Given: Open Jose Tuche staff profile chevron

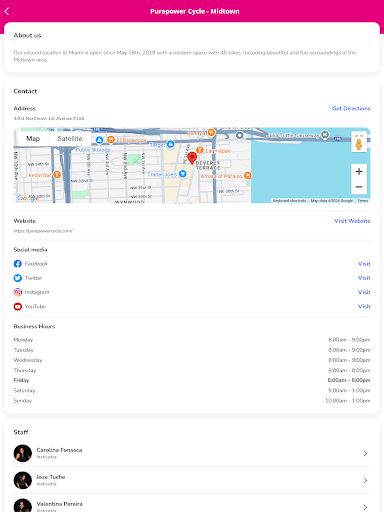Looking at the screenshot, I should pyautogui.click(x=365, y=480).
